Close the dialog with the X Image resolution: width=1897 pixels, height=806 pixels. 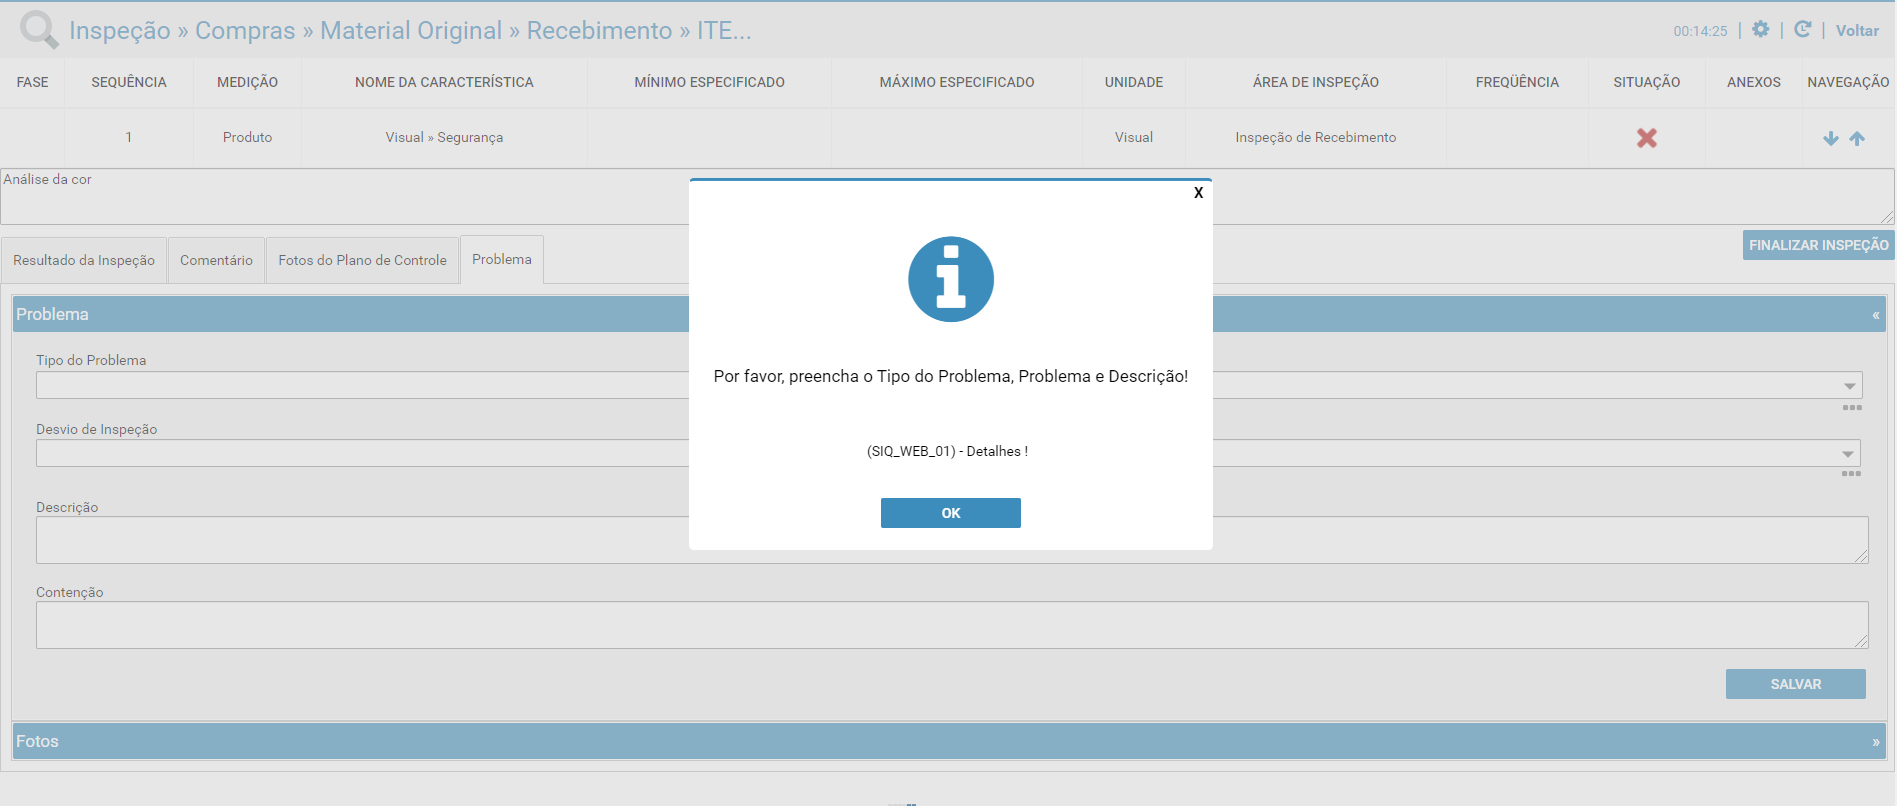point(1198,193)
